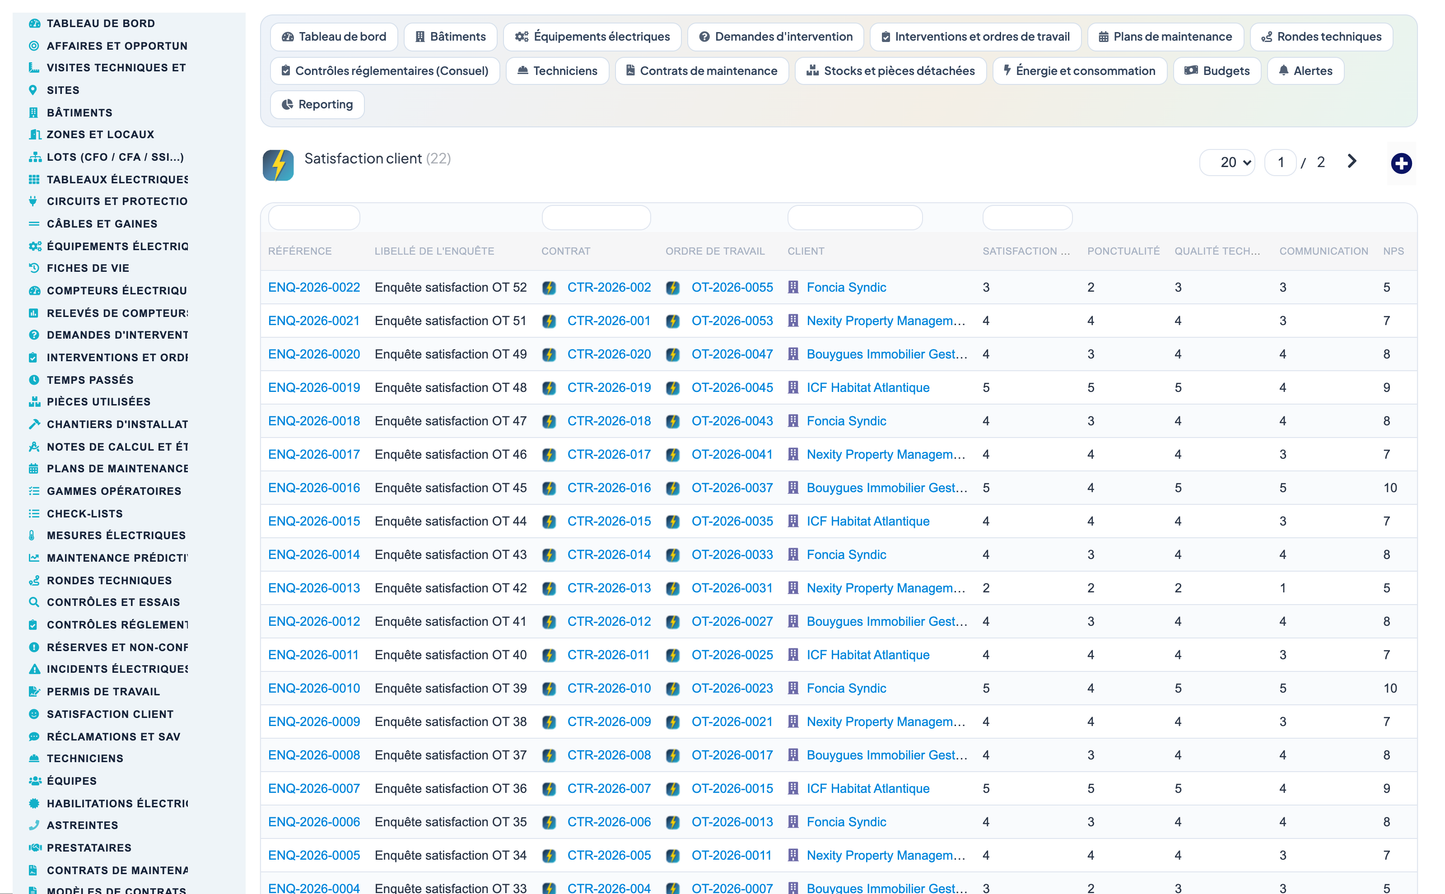The image size is (1445, 894).
Task: Open the Rondes techniques top tab
Action: (1321, 37)
